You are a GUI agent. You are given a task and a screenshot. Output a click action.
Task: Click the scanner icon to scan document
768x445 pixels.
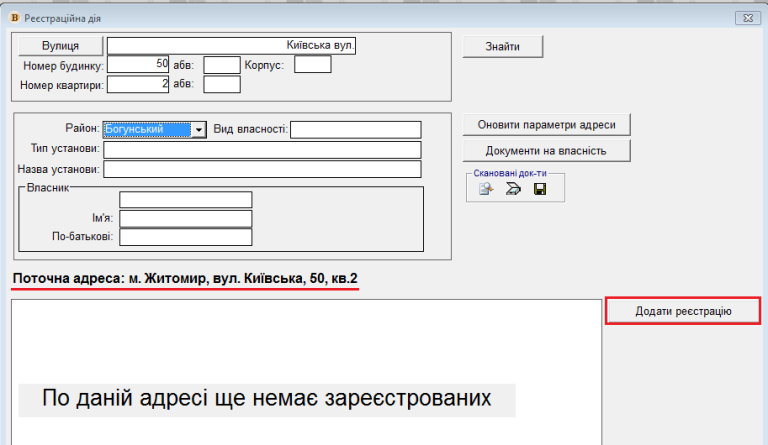[x=513, y=189]
